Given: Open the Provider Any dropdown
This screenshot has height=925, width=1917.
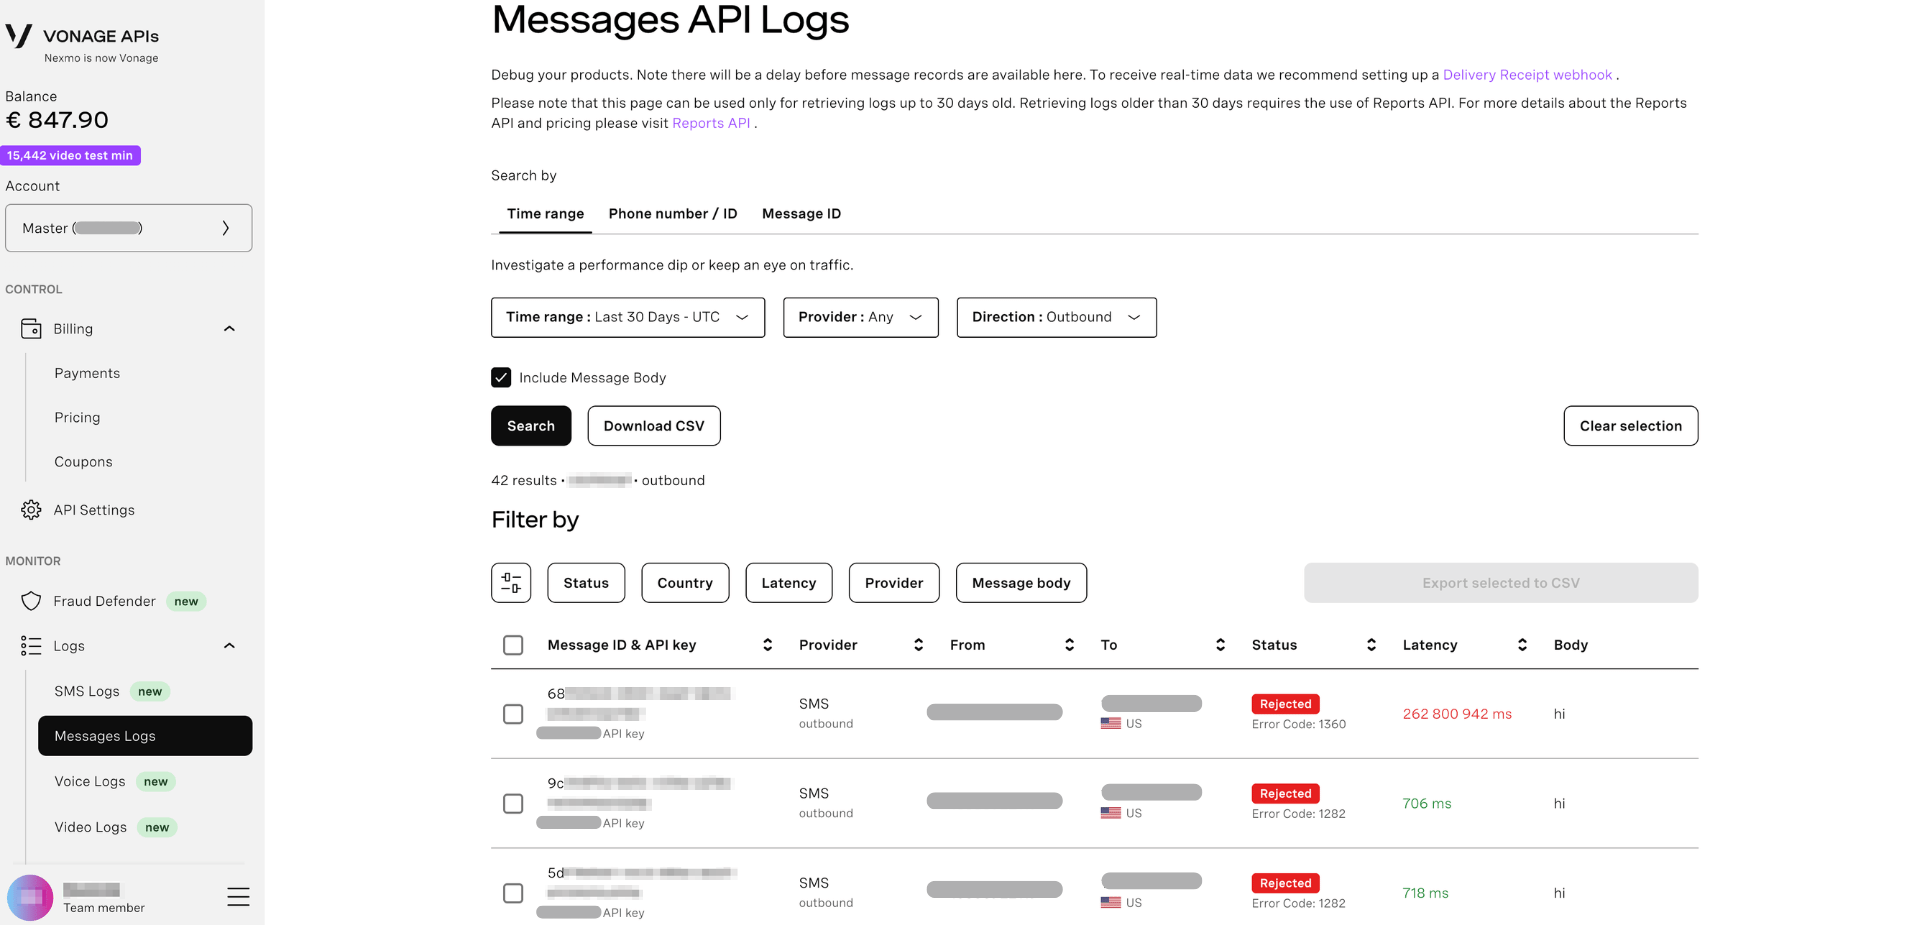Looking at the screenshot, I should 860,317.
